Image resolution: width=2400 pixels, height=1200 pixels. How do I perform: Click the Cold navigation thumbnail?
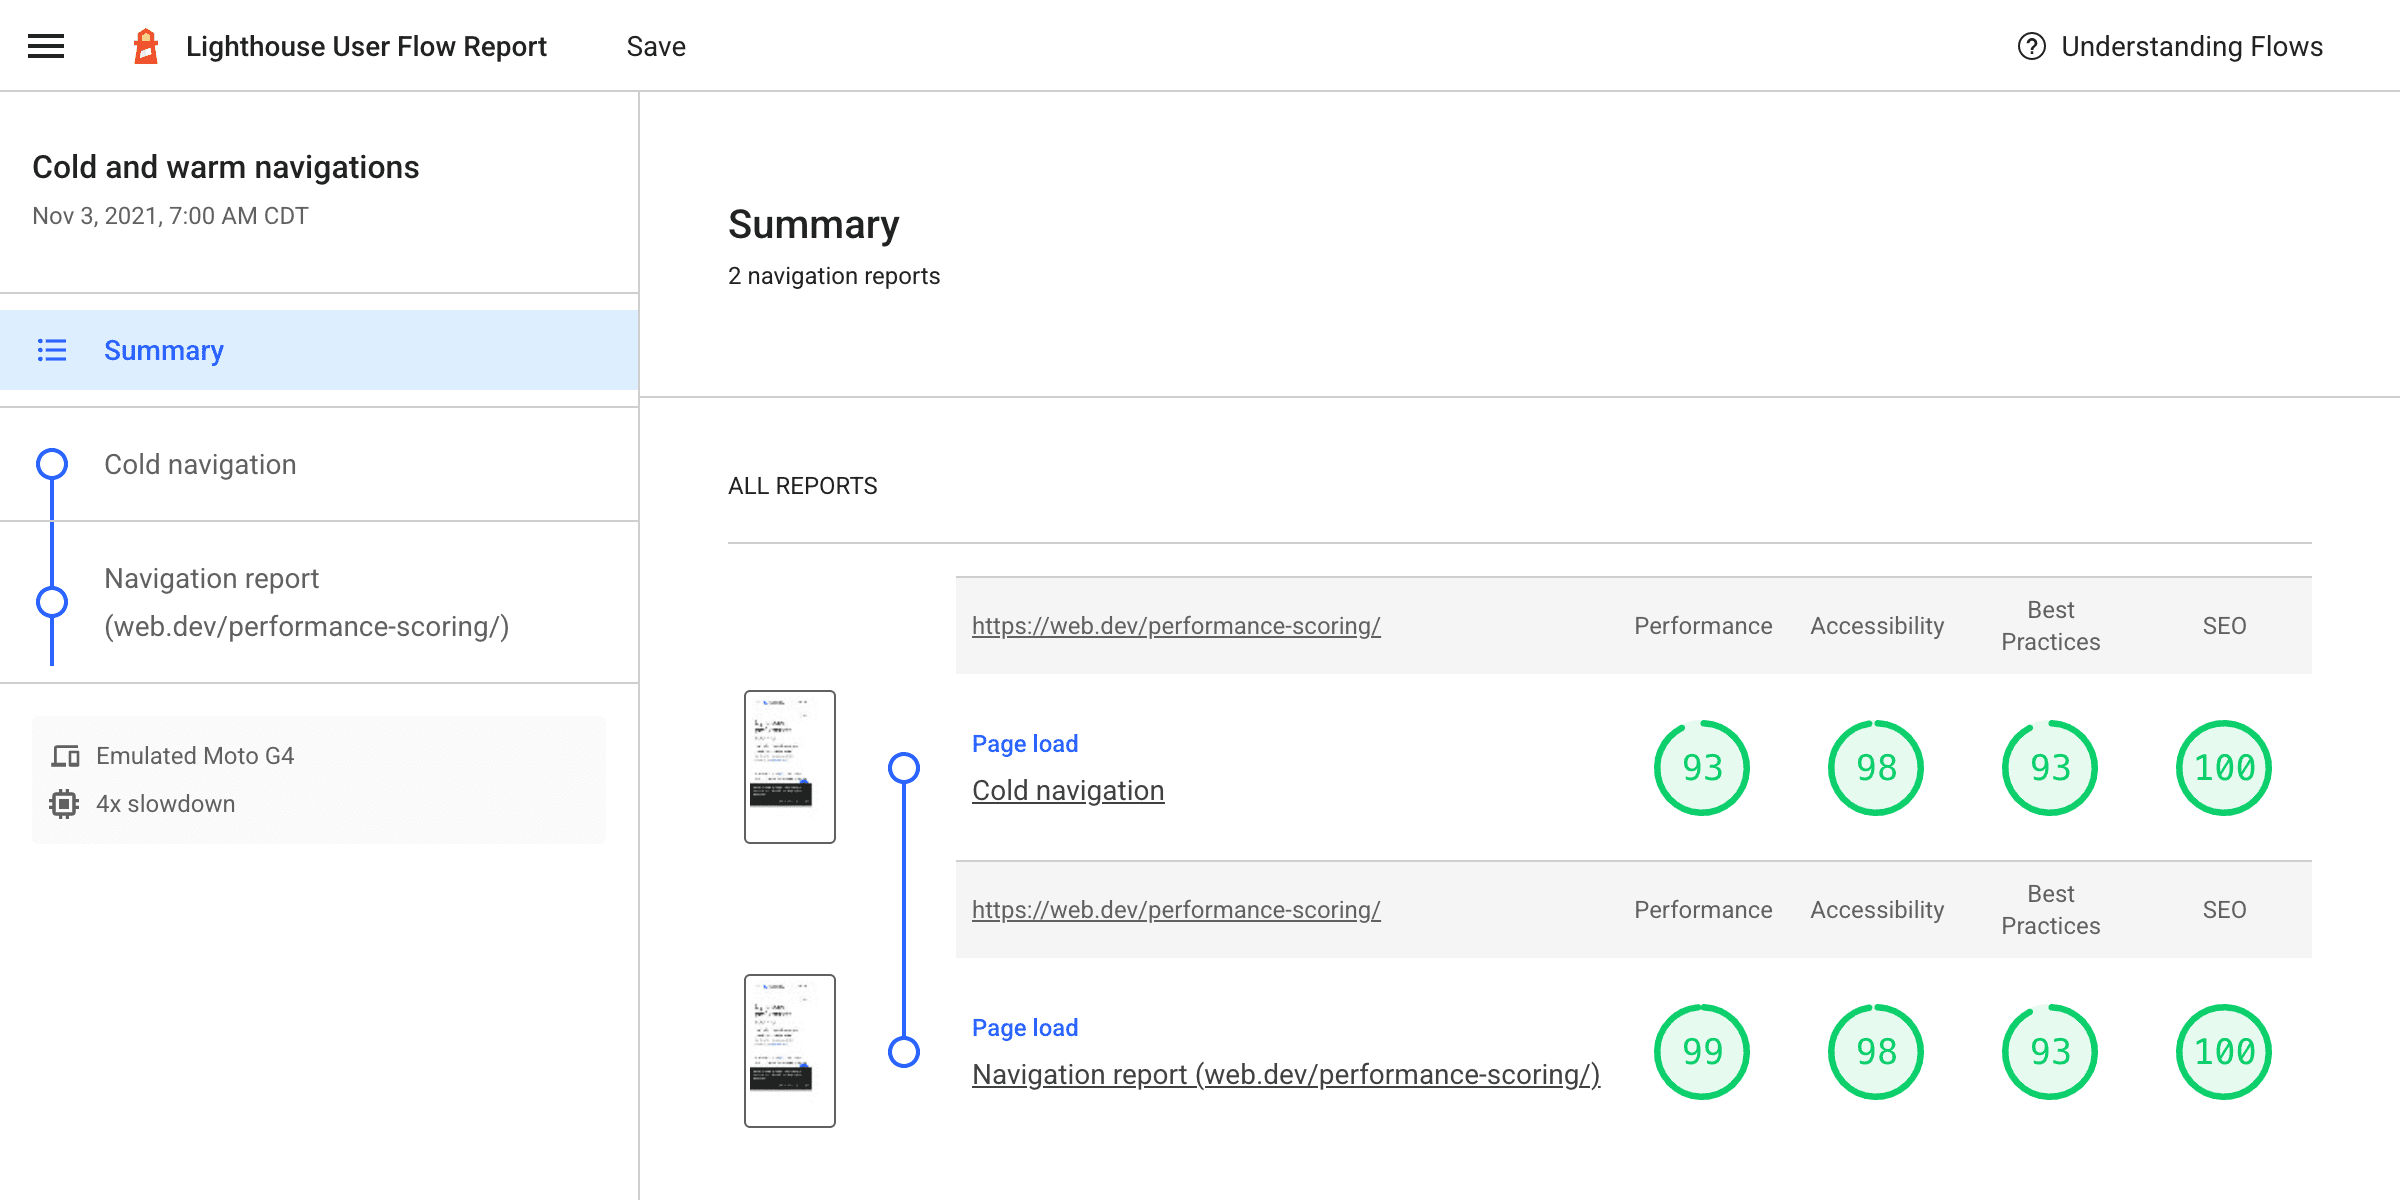click(x=788, y=765)
